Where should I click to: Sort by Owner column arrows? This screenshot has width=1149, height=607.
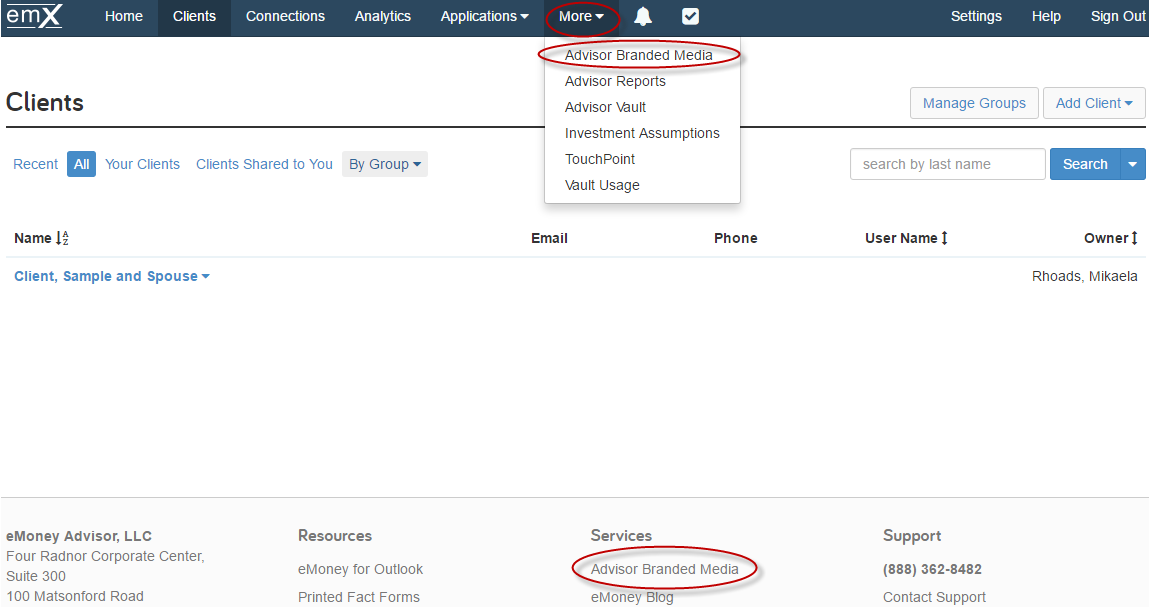[x=1134, y=238]
